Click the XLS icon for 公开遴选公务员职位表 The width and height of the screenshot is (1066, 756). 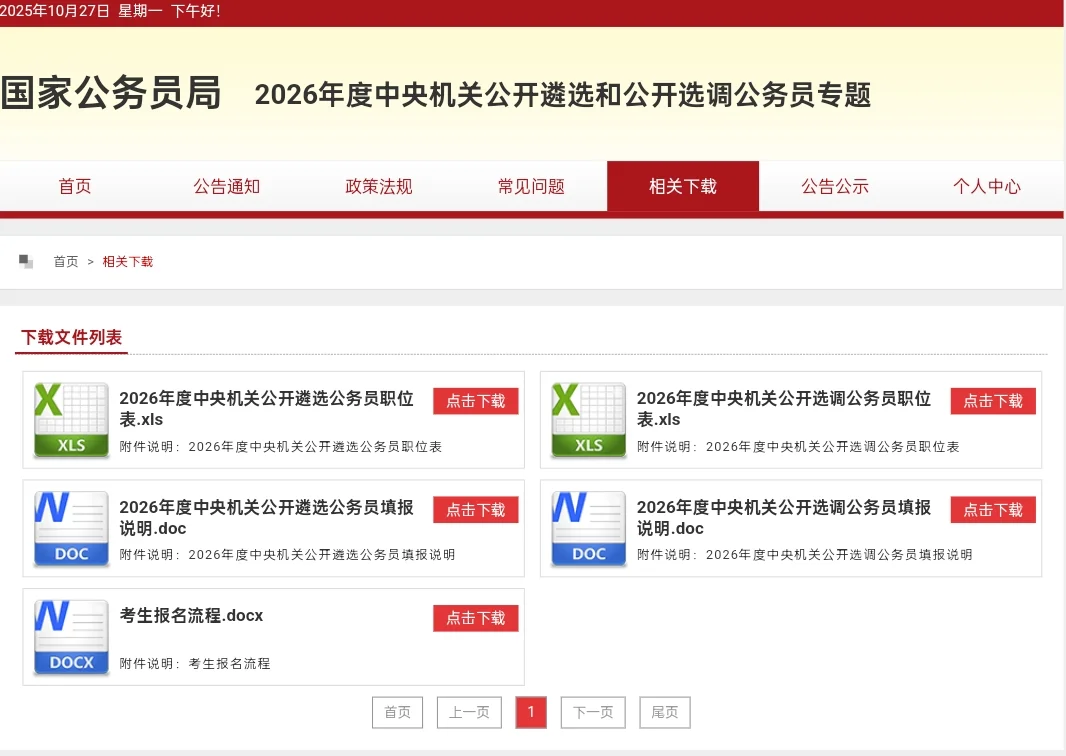[71, 420]
